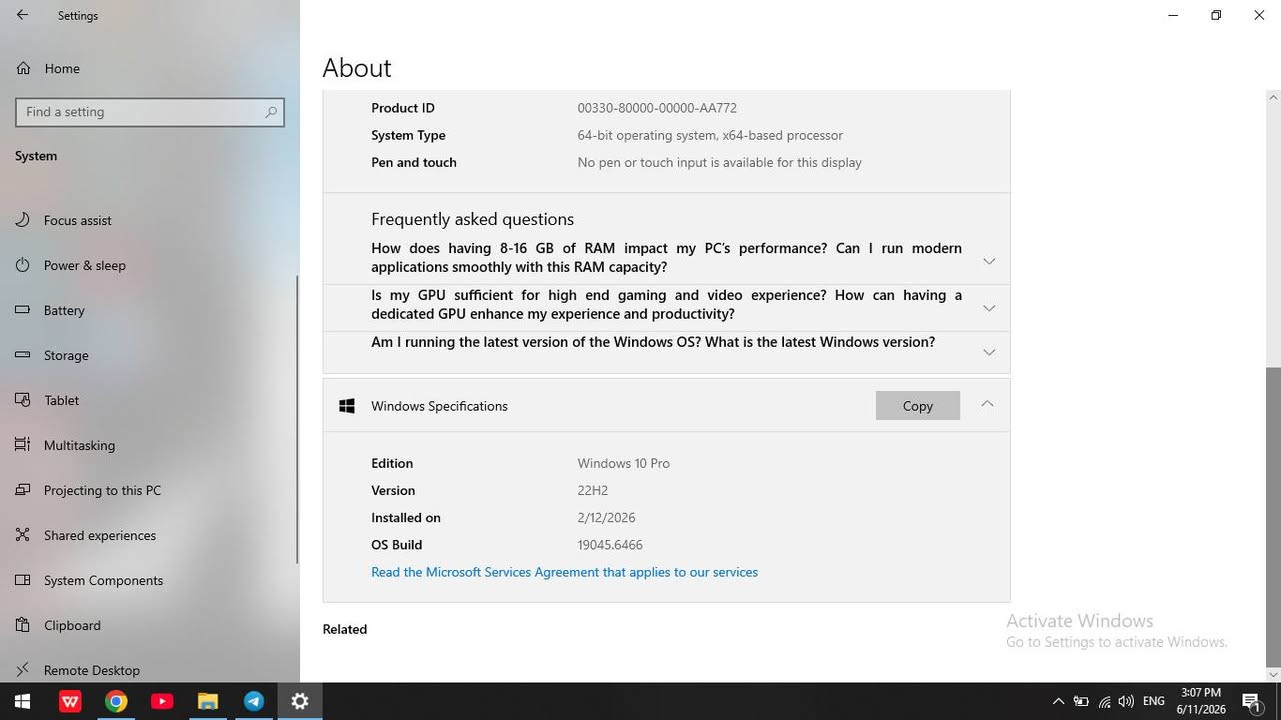Click the About page vertical scrollbar thumb
The height and width of the screenshot is (720, 1281).
(x=1273, y=516)
